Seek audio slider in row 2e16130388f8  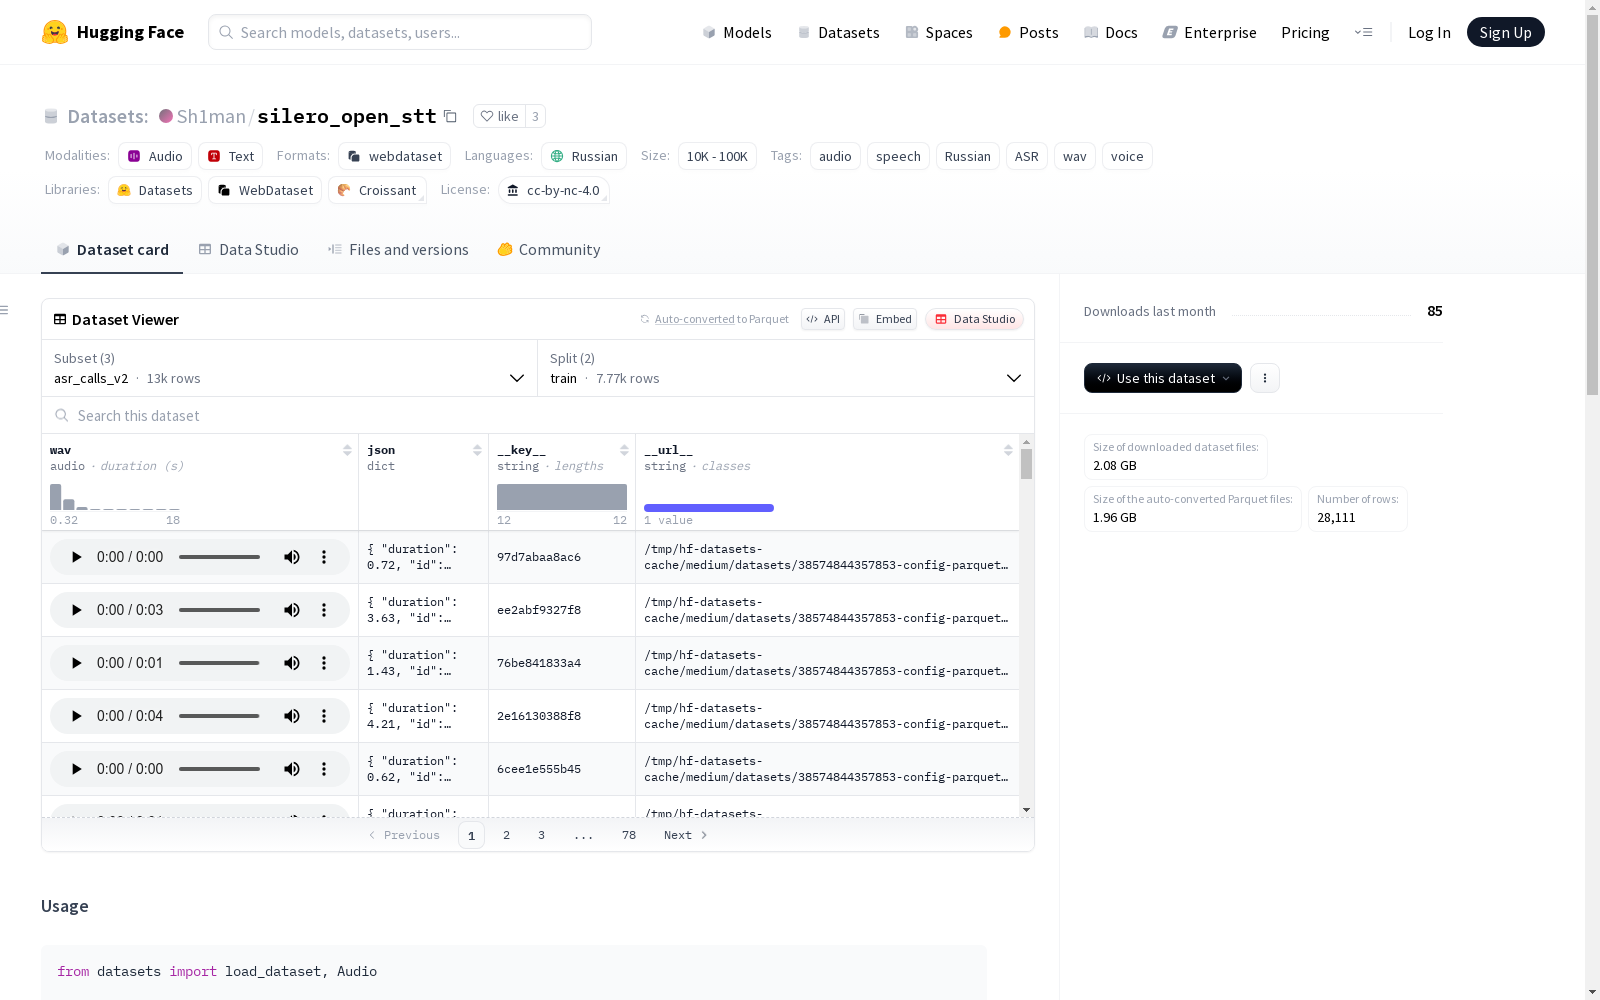[220, 716]
